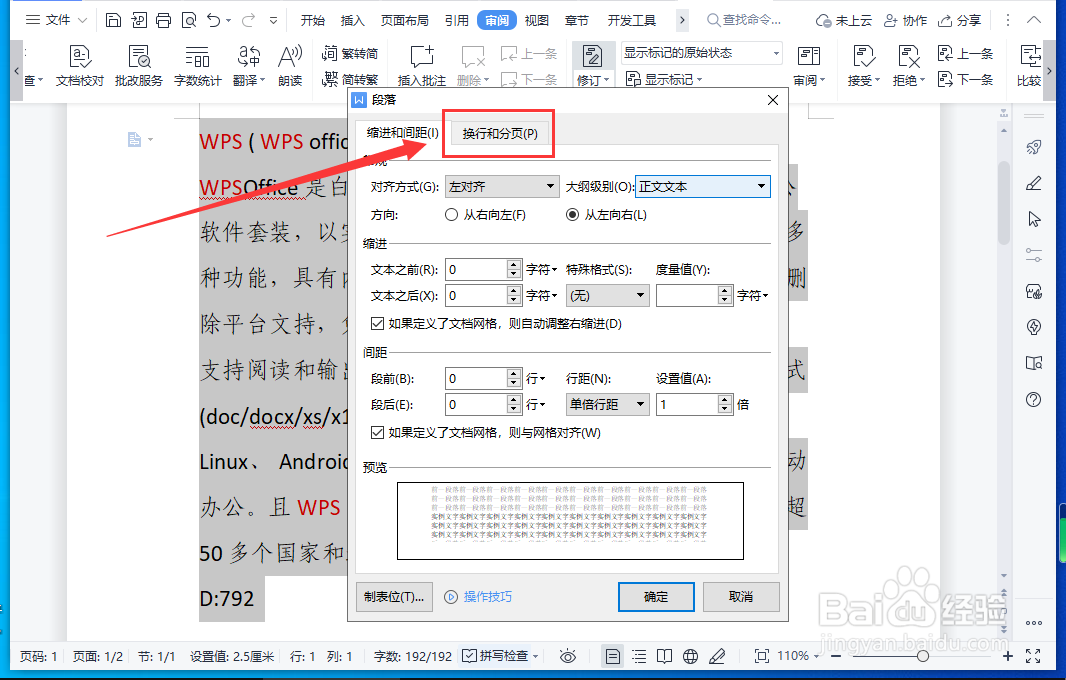The height and width of the screenshot is (680, 1066).
Task: Click 比较 compare documents icon
Action: (x=1029, y=66)
